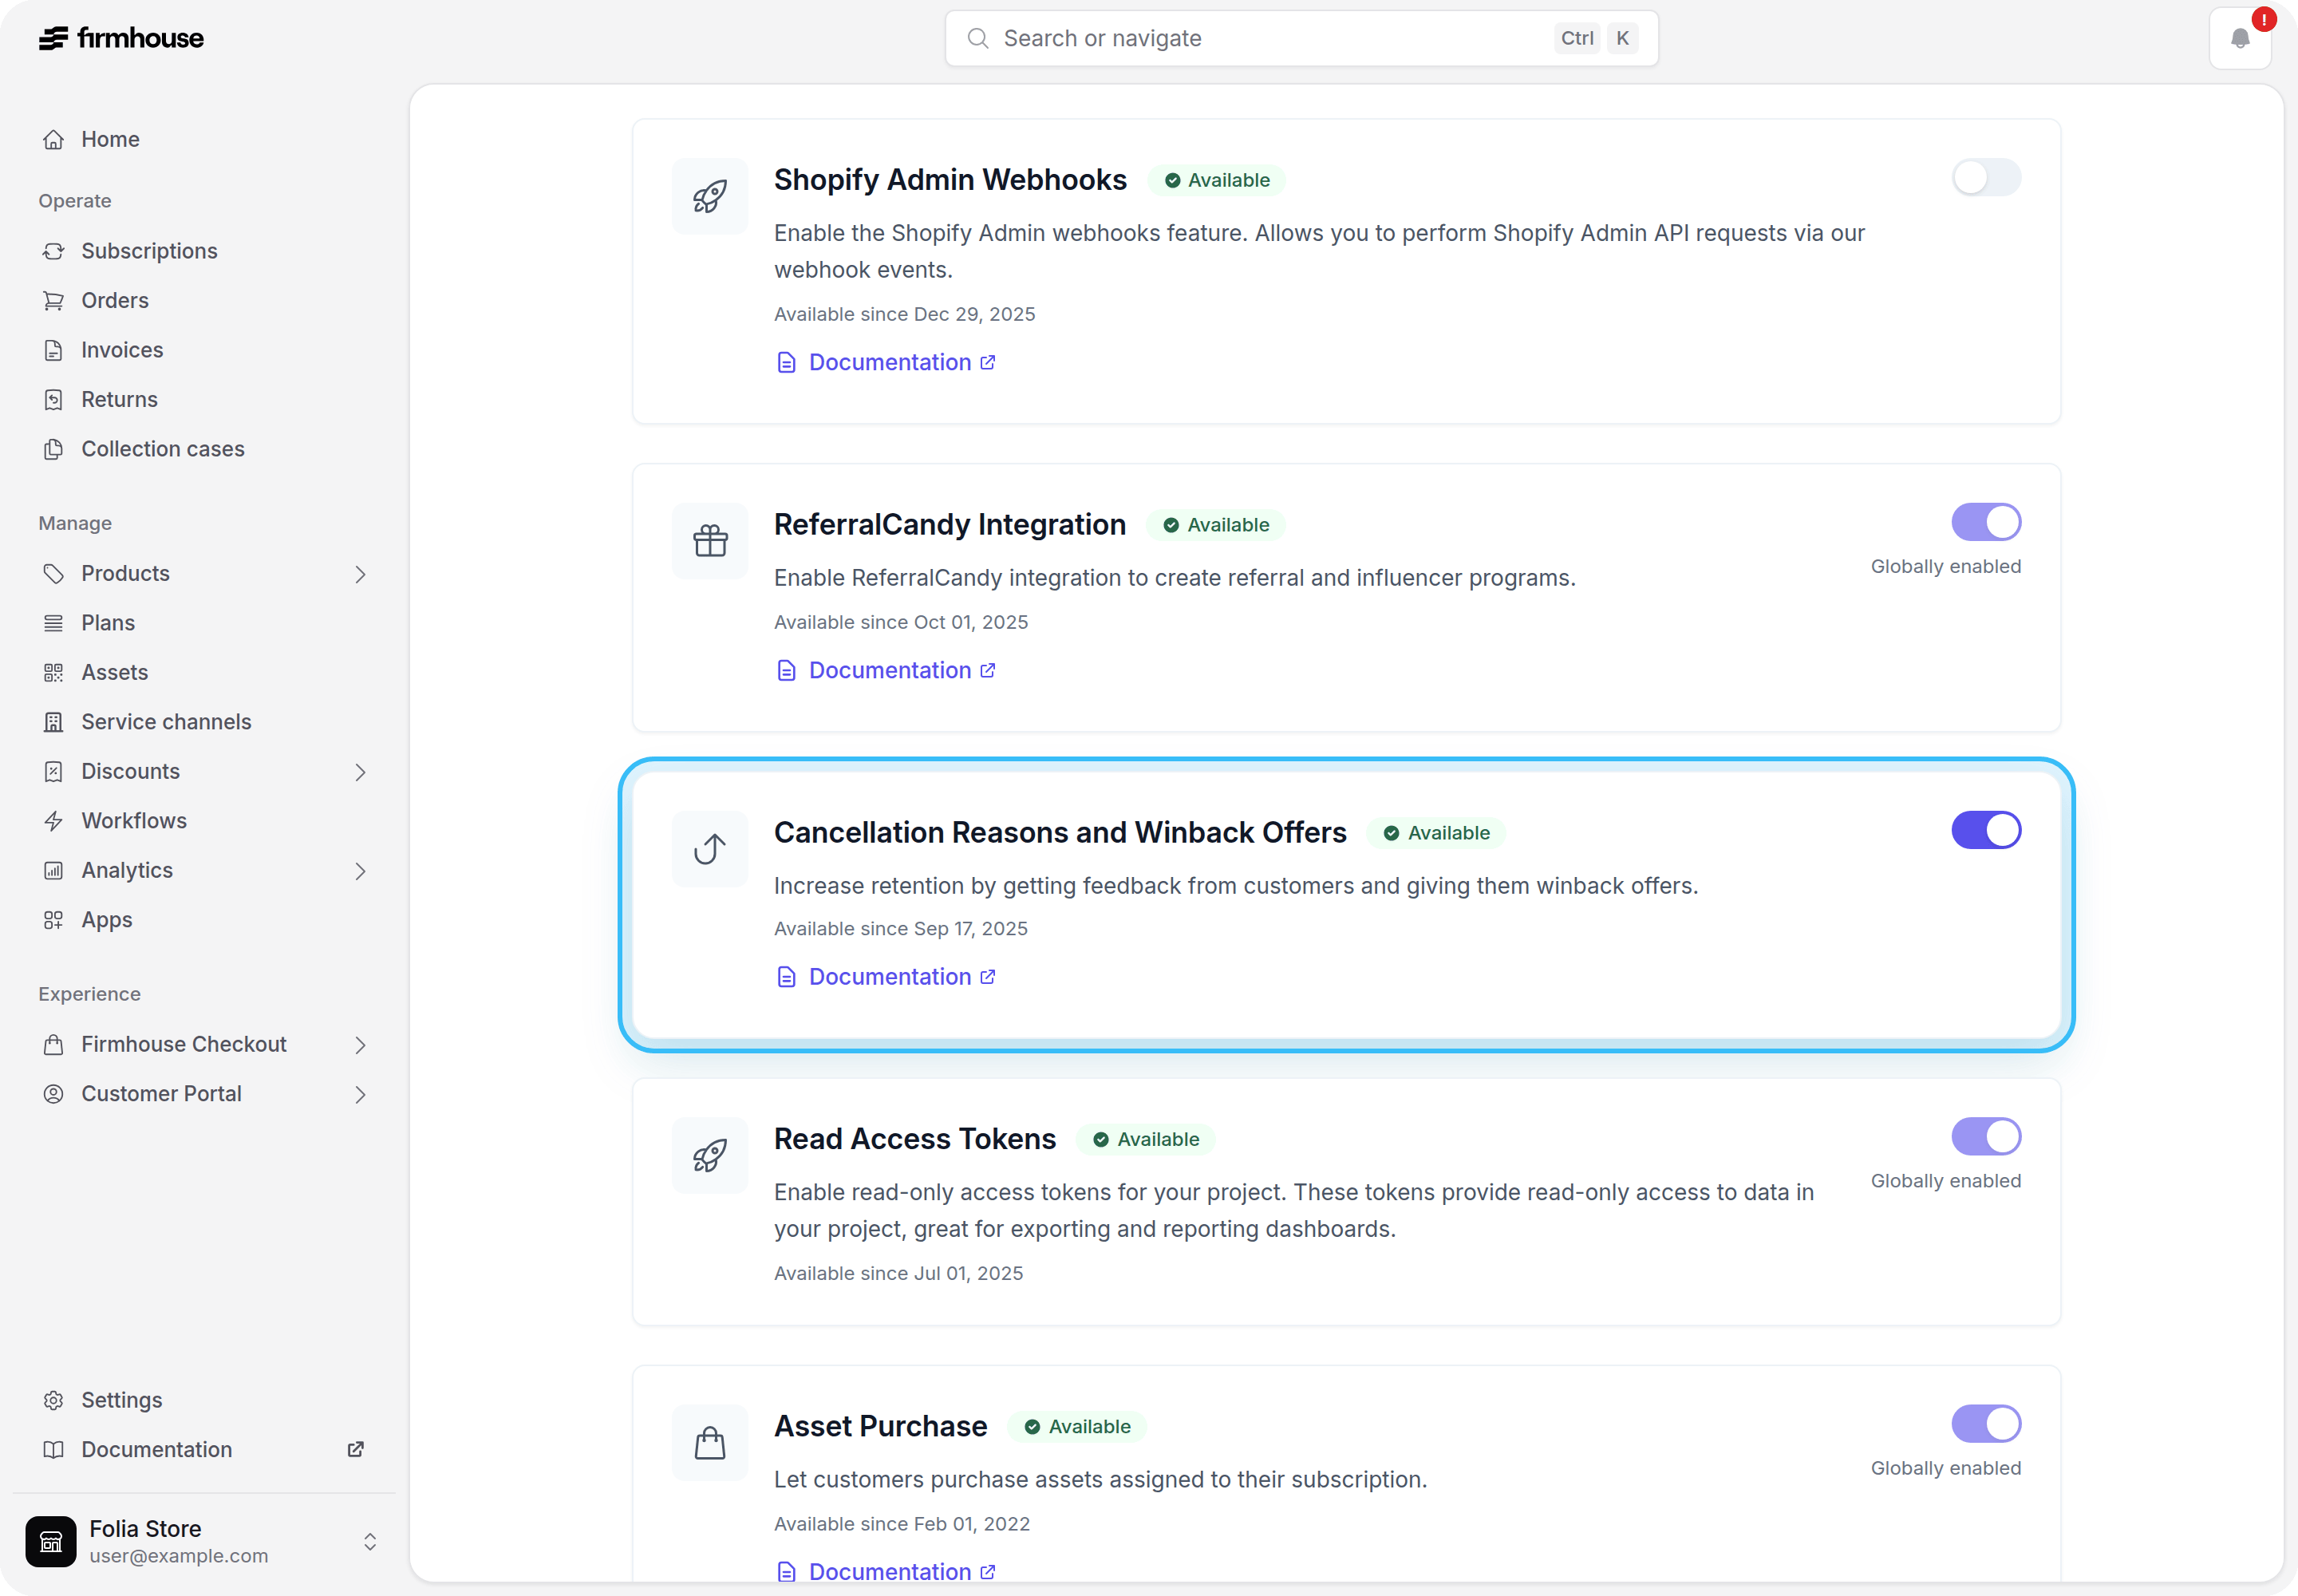
Task: Click the Assets QR-code icon
Action: tap(54, 672)
